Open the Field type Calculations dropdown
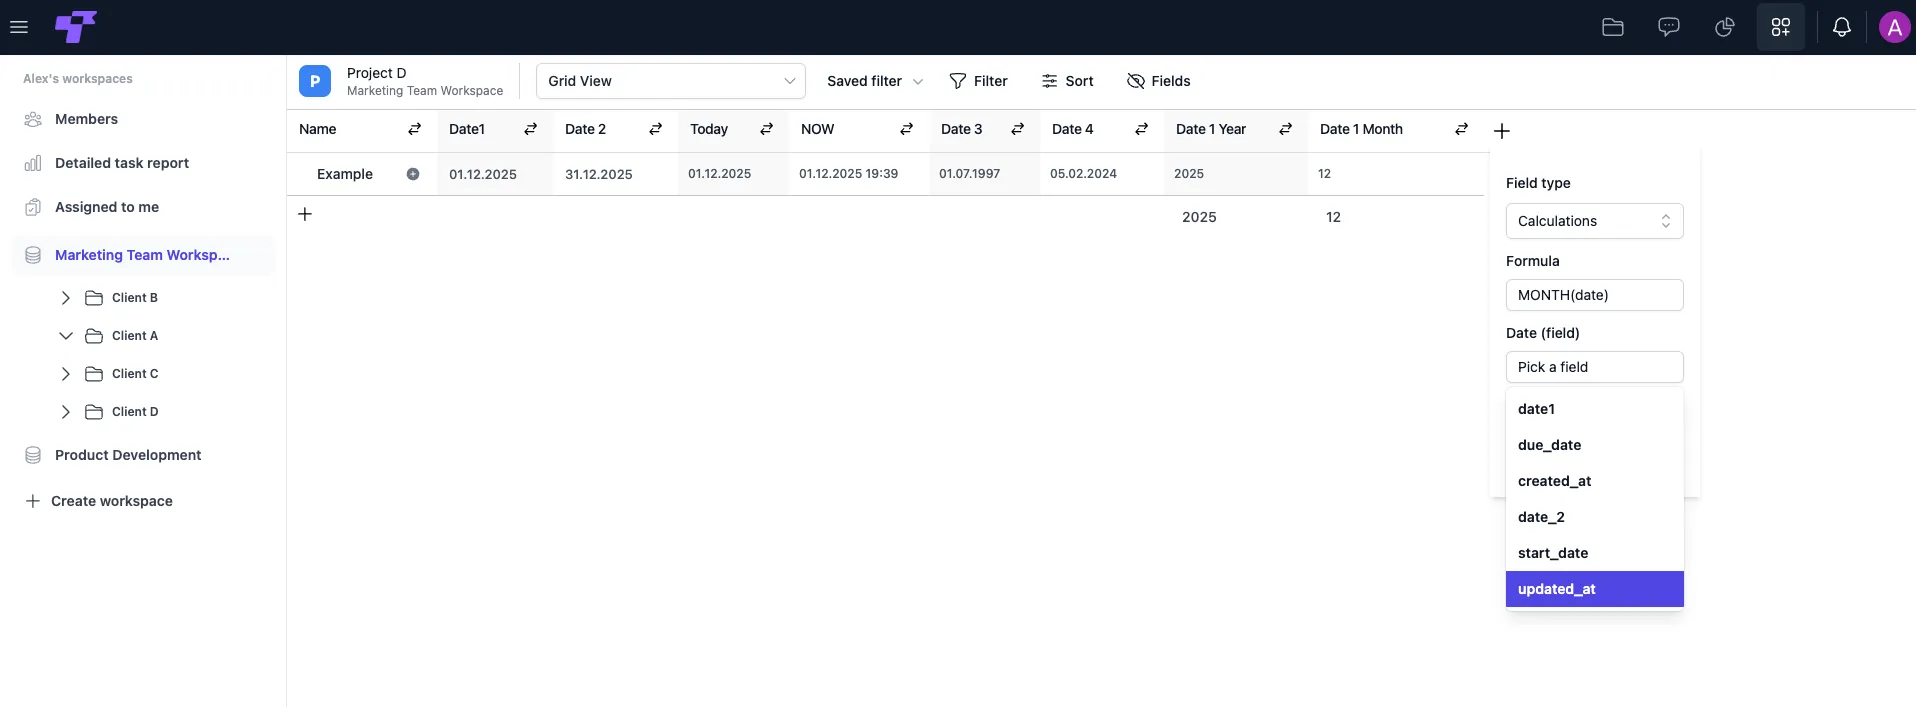This screenshot has height=707, width=1916. tap(1594, 221)
